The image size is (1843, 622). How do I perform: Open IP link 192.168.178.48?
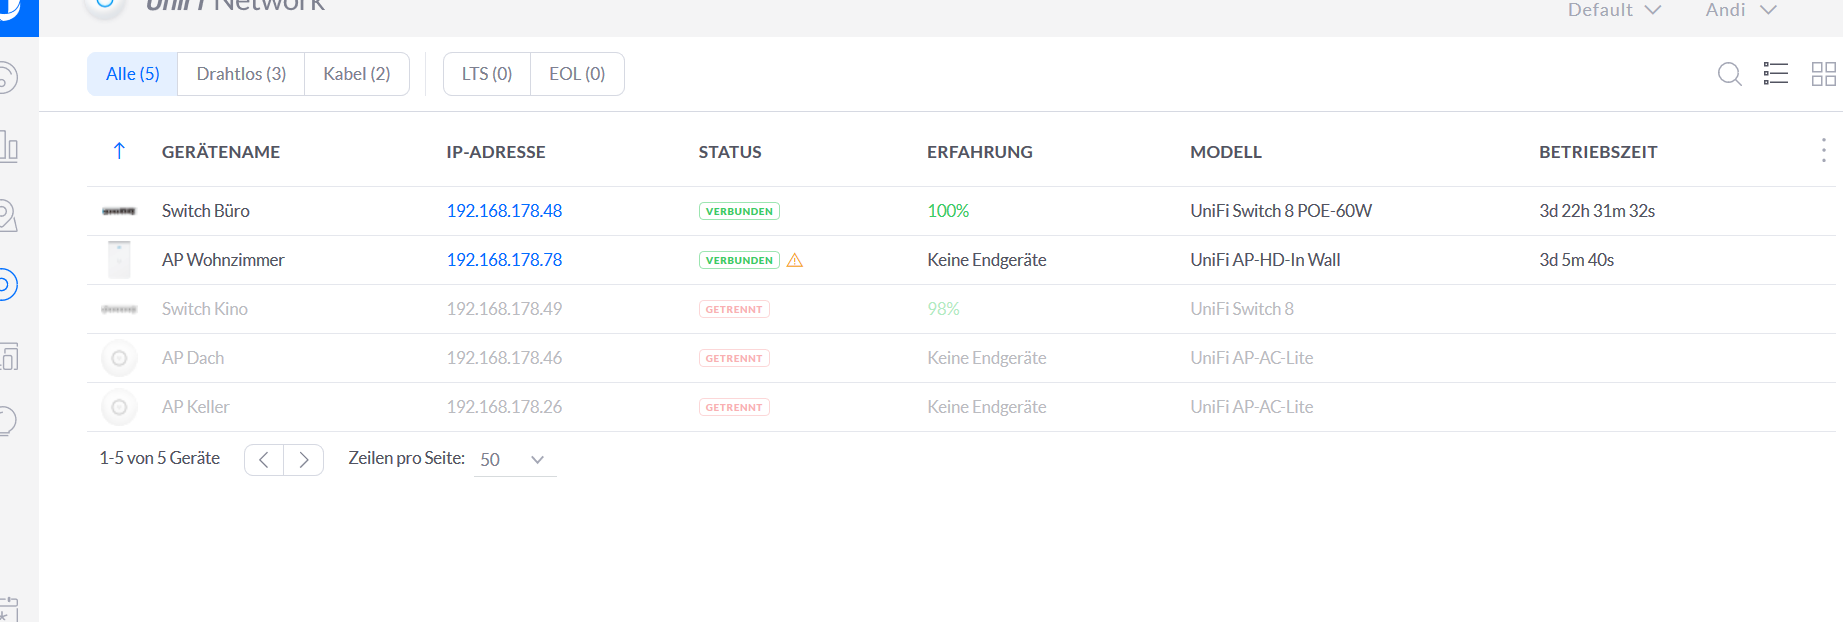(x=504, y=211)
